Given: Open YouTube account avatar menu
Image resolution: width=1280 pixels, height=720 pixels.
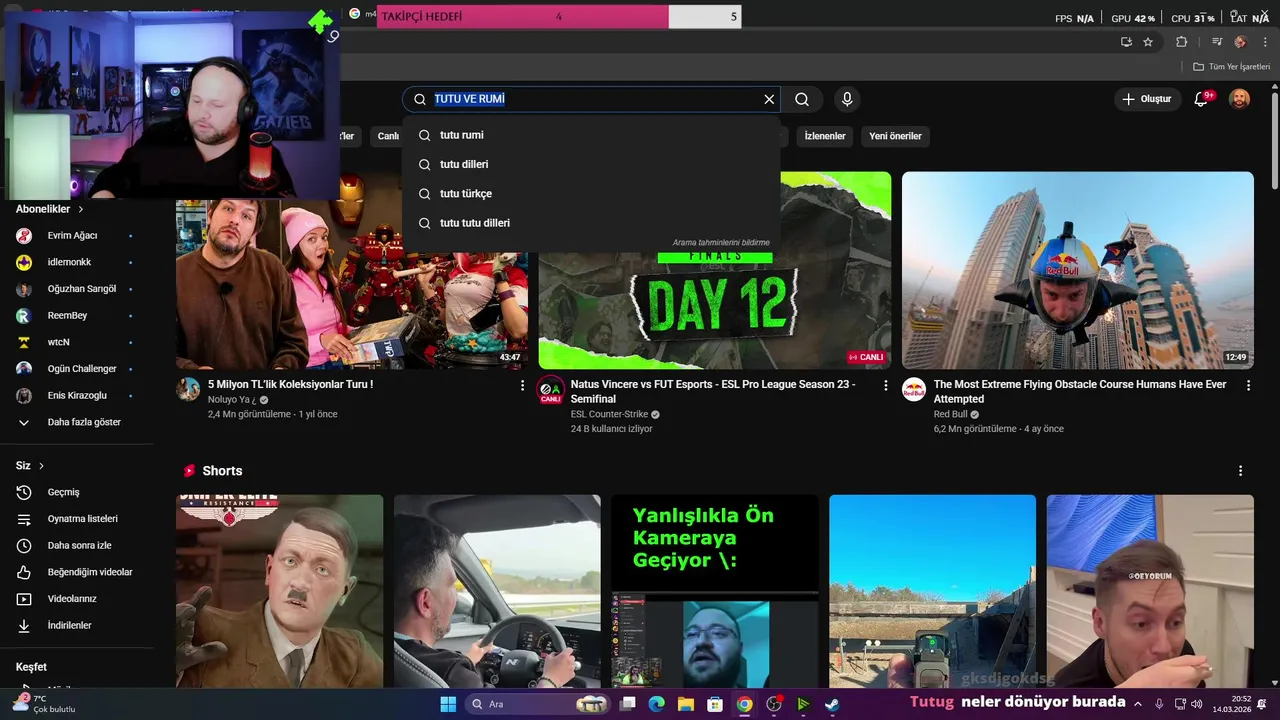Looking at the screenshot, I should [1239, 99].
